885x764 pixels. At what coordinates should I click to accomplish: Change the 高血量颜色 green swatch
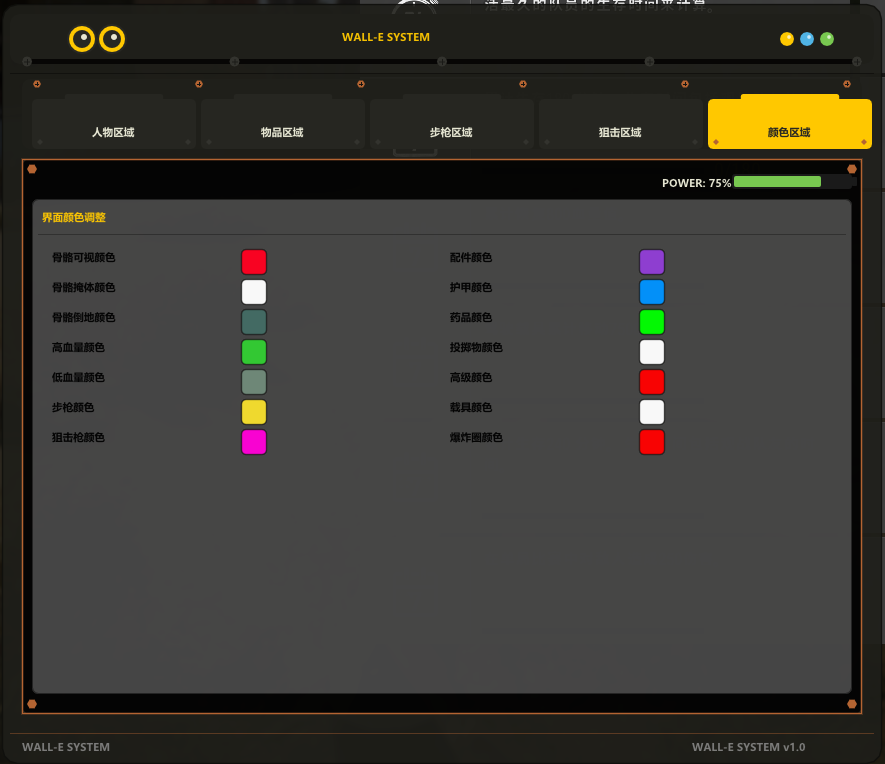tap(254, 352)
